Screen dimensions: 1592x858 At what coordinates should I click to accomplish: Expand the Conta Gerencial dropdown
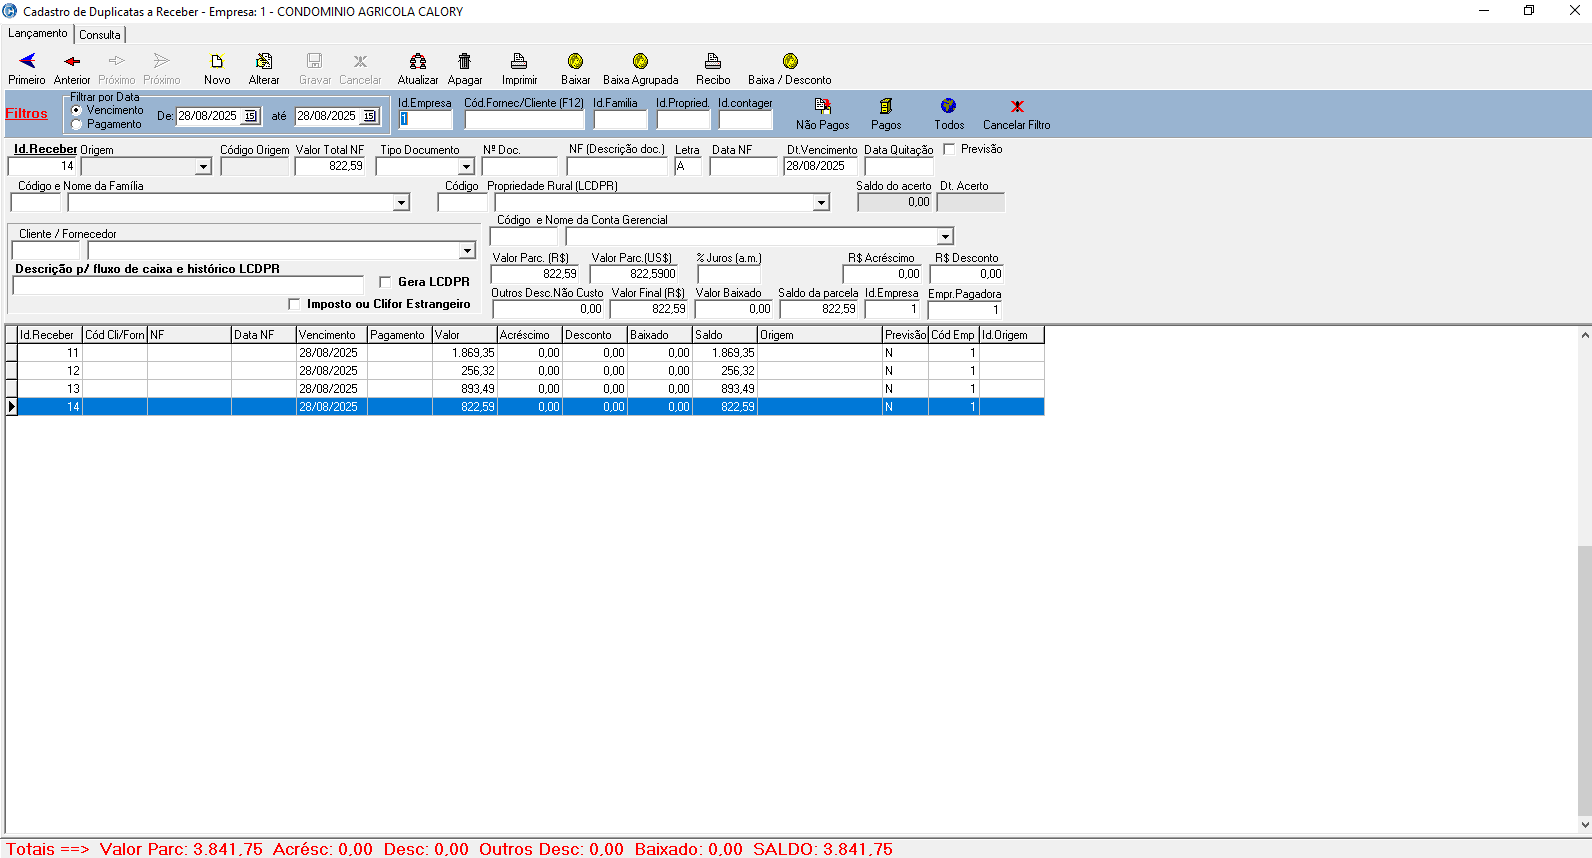[x=945, y=237]
